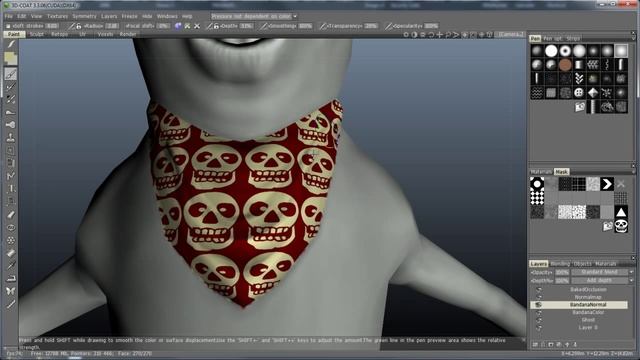Image resolution: width=640 pixels, height=360 pixels.
Task: Toggle visibility of BakedOcclusion layer
Action: [x=539, y=289]
